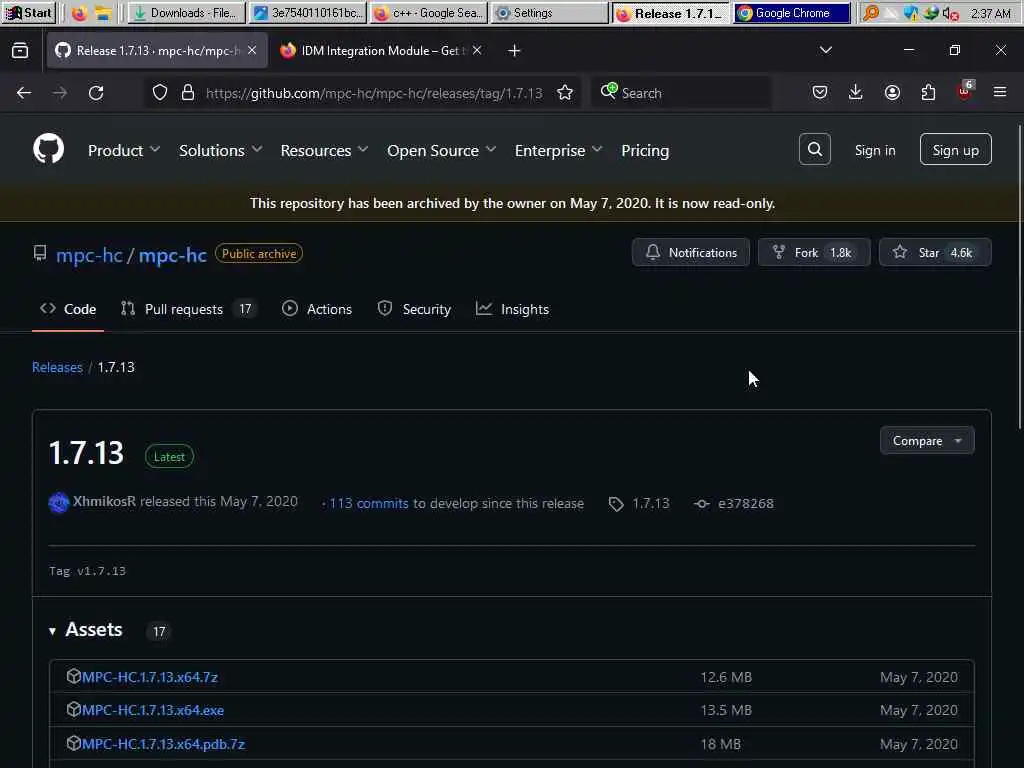The width and height of the screenshot is (1024, 768).
Task: Fork the repository with Fork button
Action: click(814, 252)
